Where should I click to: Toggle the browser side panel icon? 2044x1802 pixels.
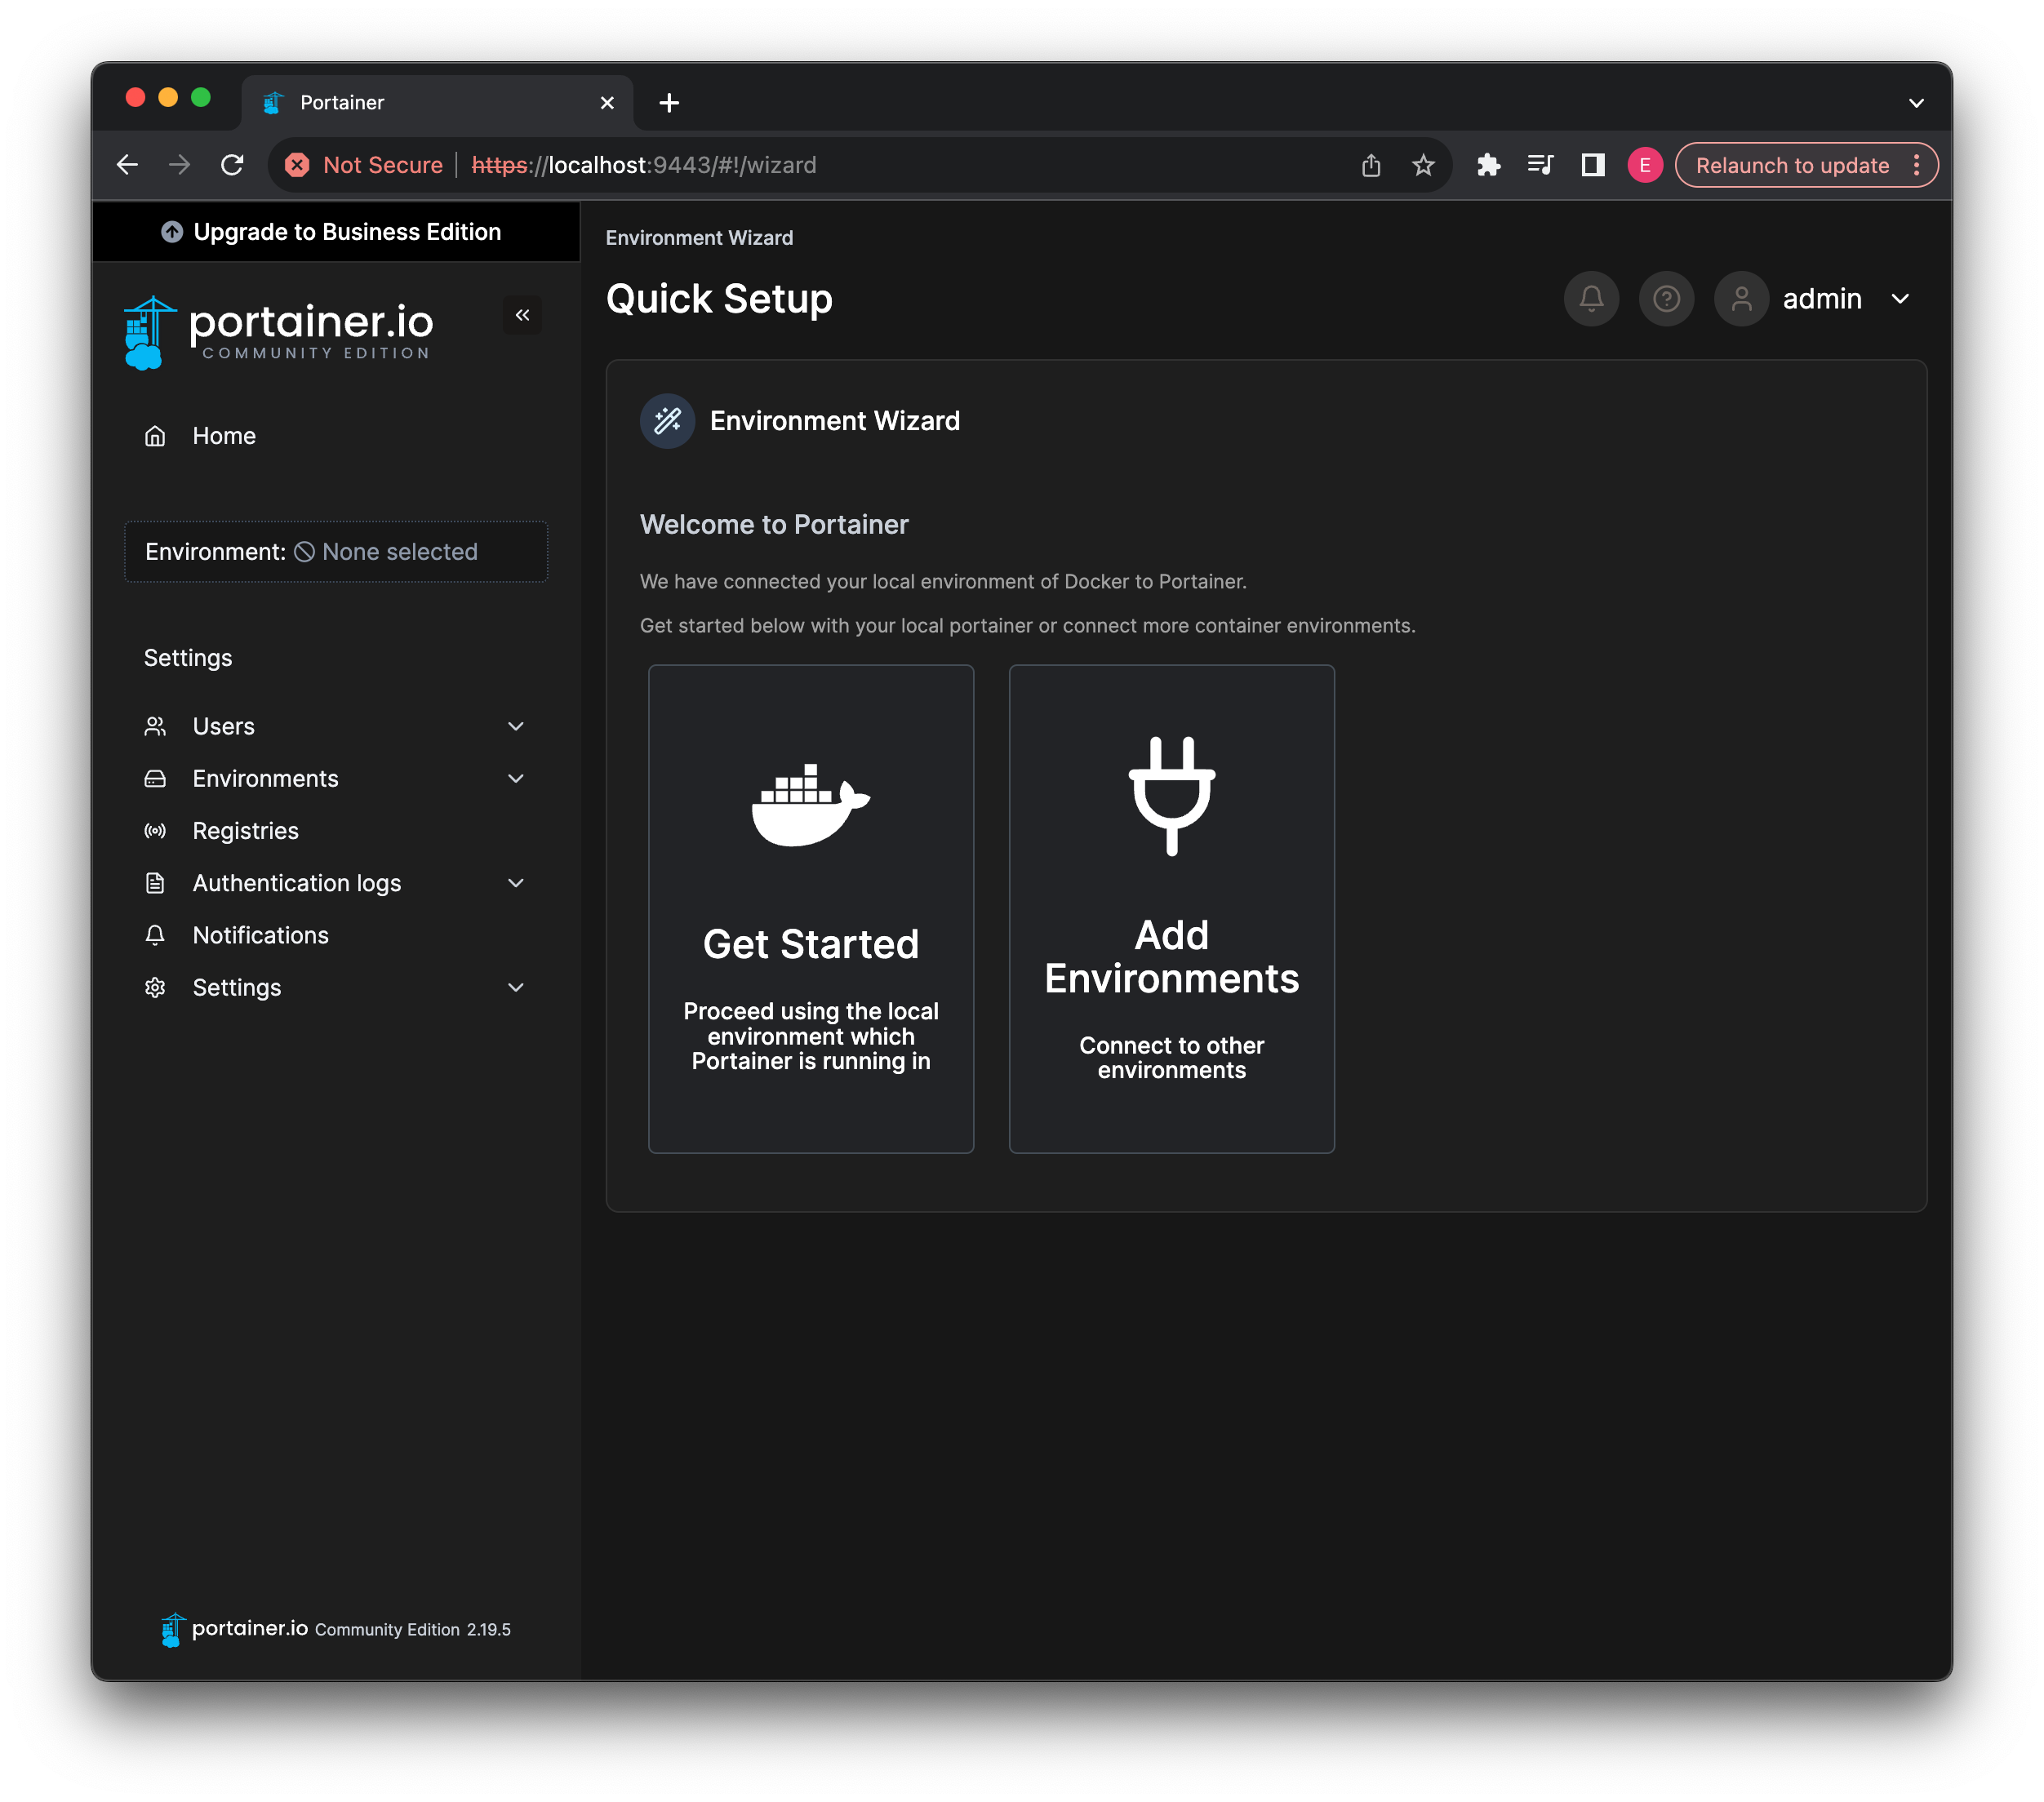(x=1593, y=165)
